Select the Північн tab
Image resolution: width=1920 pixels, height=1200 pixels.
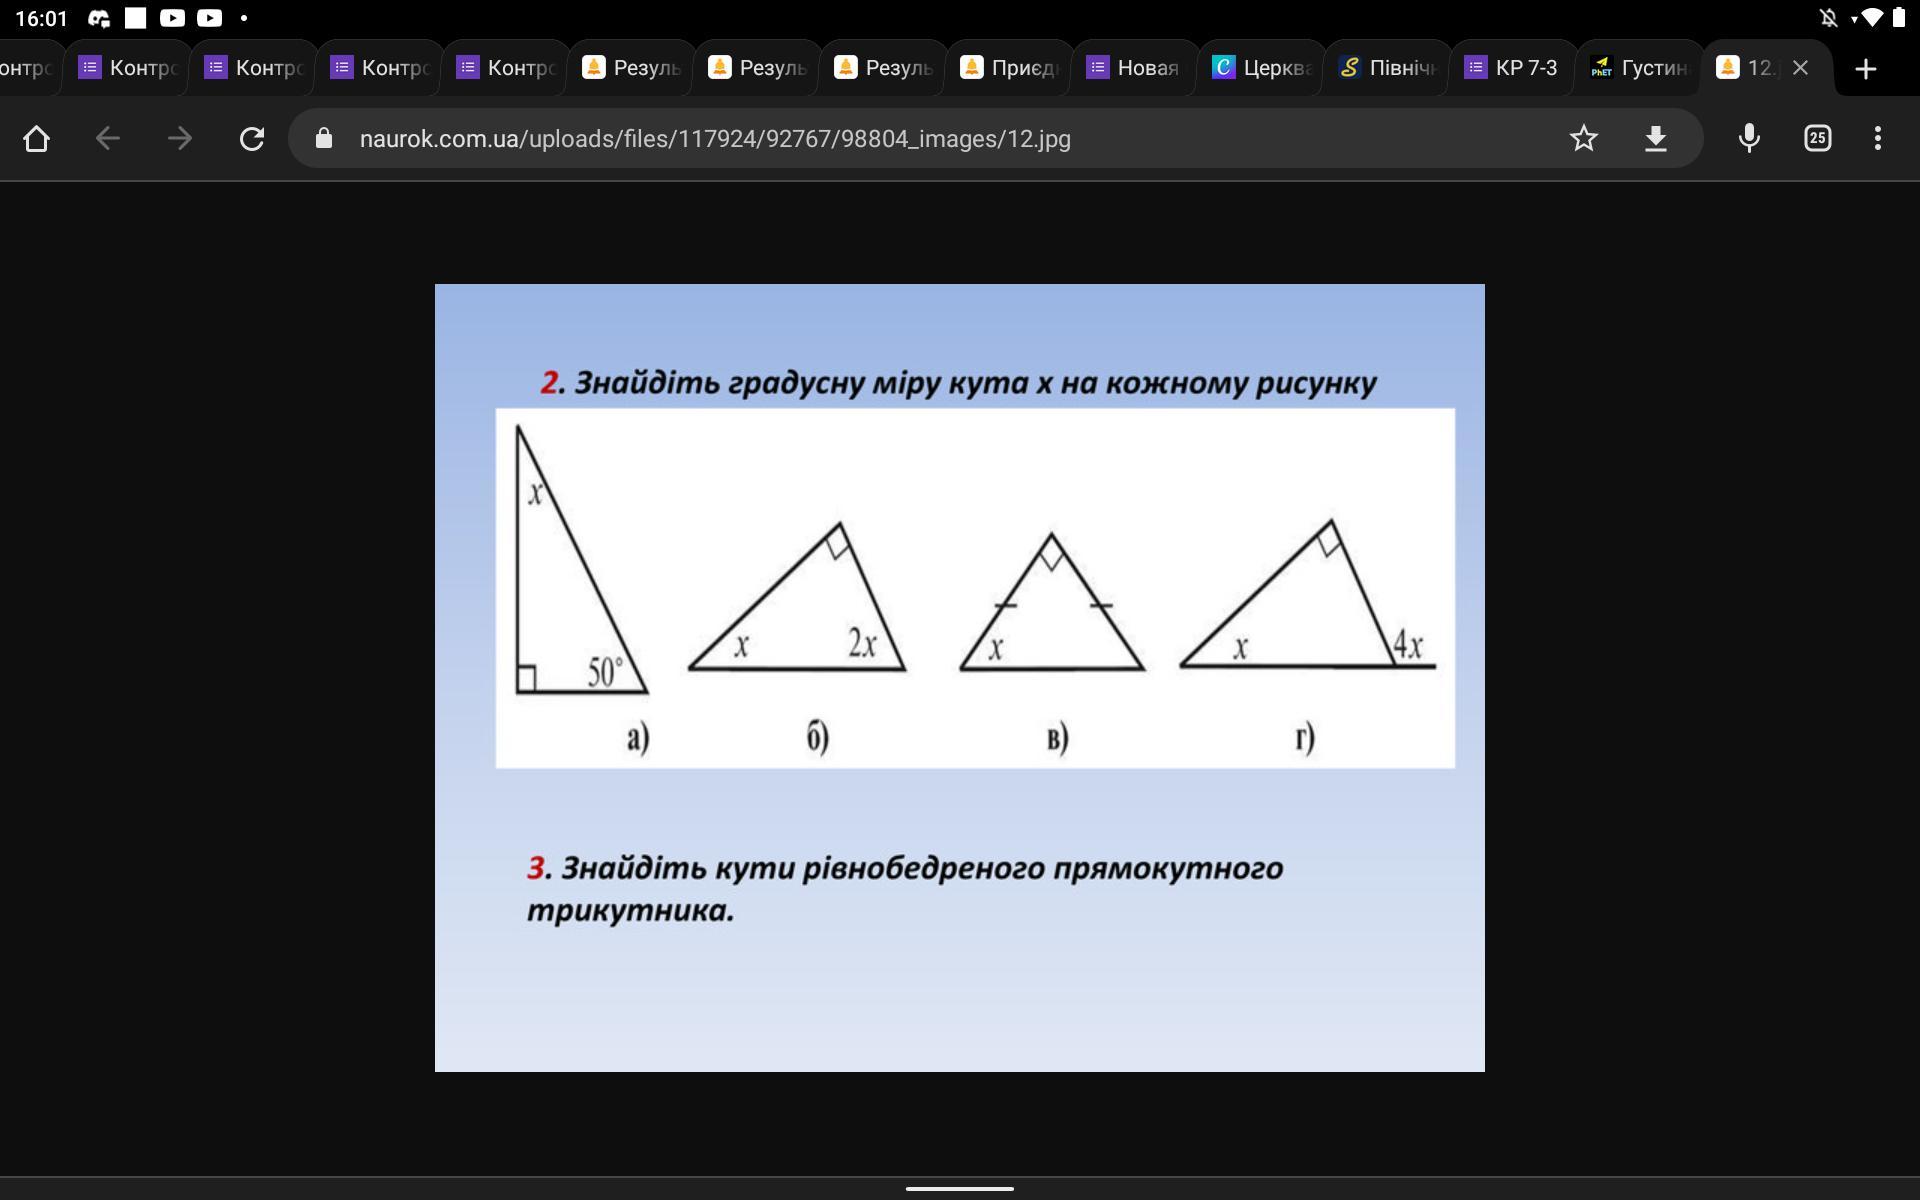[1386, 68]
